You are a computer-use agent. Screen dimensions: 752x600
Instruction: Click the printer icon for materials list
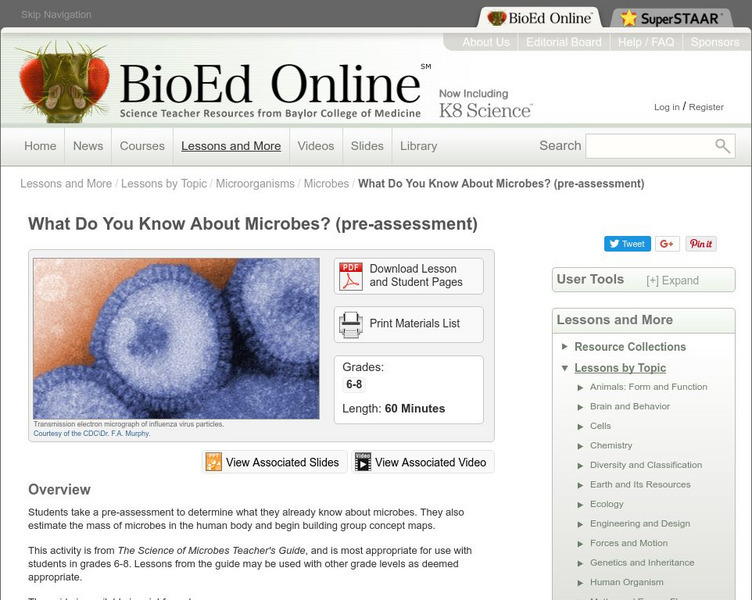pos(351,325)
